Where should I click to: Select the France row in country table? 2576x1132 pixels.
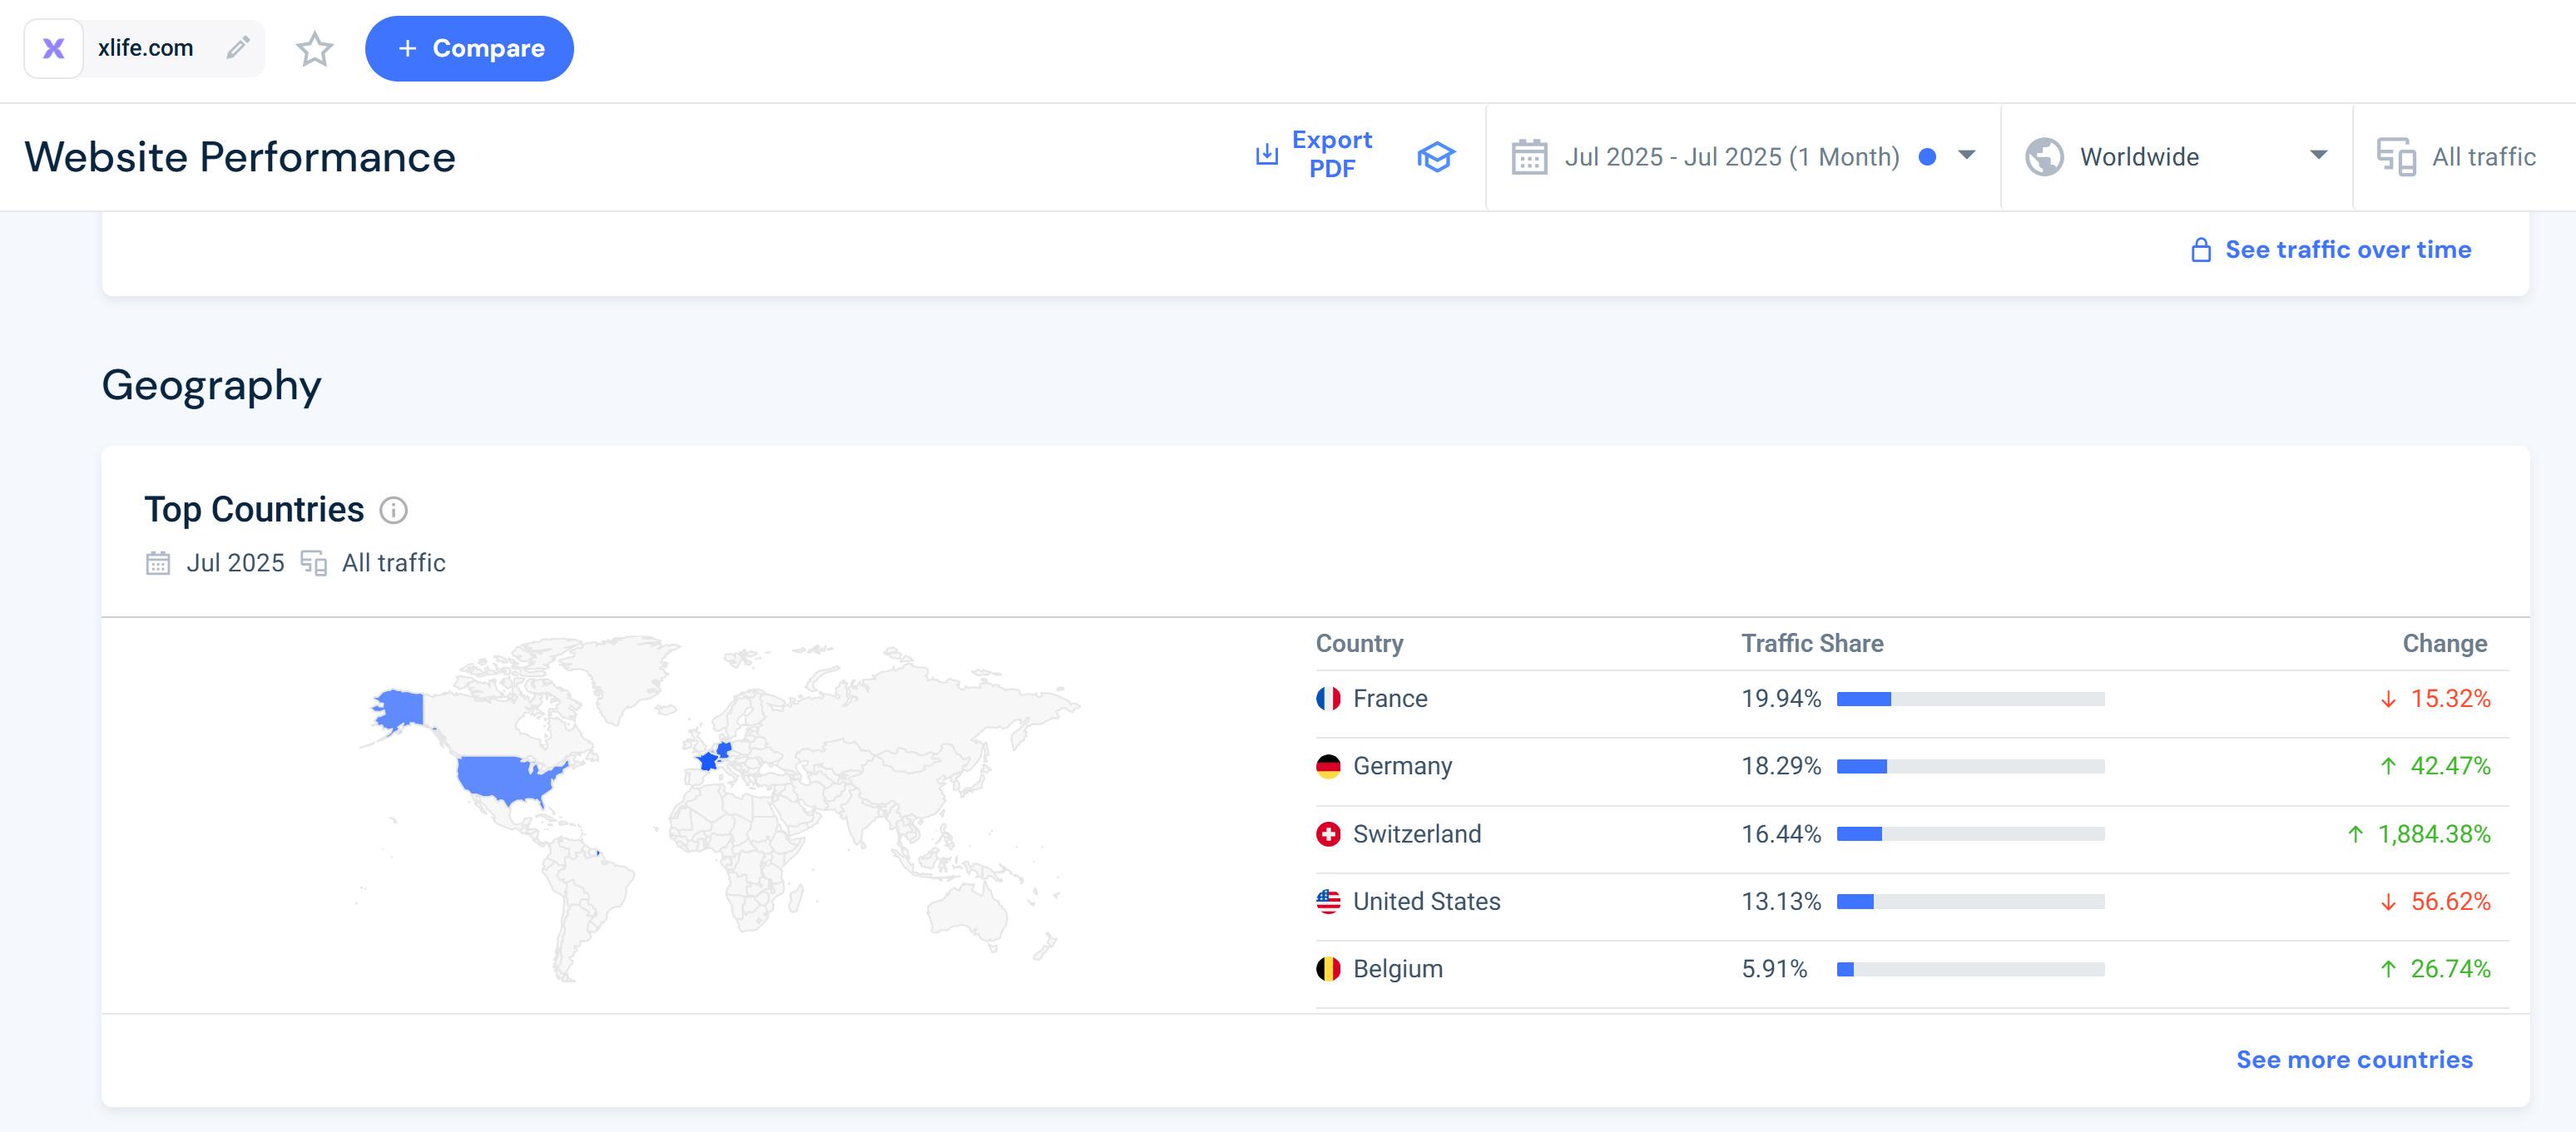coord(1389,699)
